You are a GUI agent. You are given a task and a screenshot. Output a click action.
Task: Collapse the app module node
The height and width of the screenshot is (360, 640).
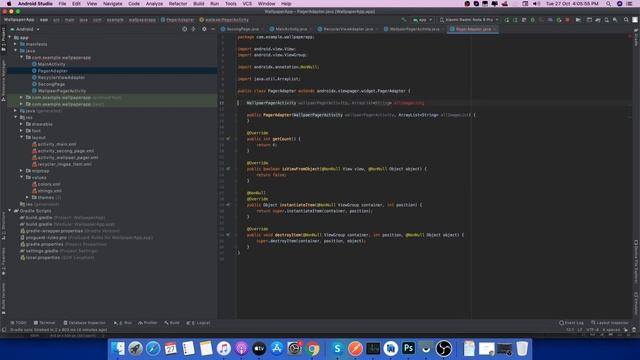[x=10, y=38]
